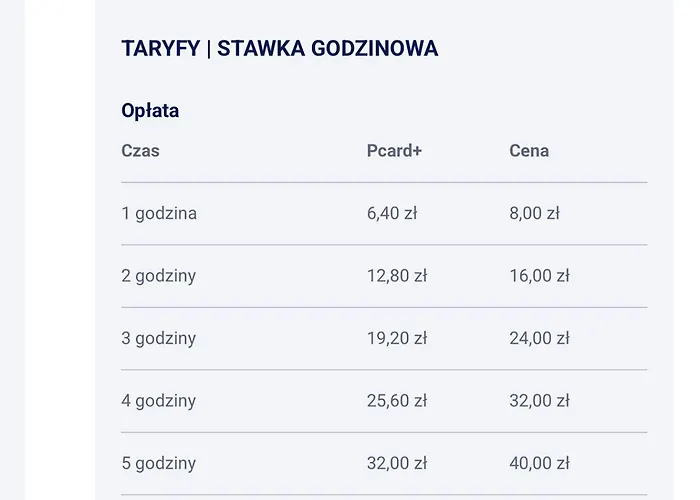Click the 8,00 zł price
The height and width of the screenshot is (500, 700).
point(534,213)
